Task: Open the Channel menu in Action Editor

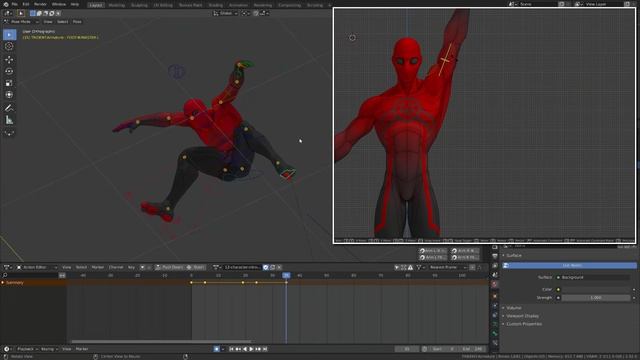Action: point(116,267)
